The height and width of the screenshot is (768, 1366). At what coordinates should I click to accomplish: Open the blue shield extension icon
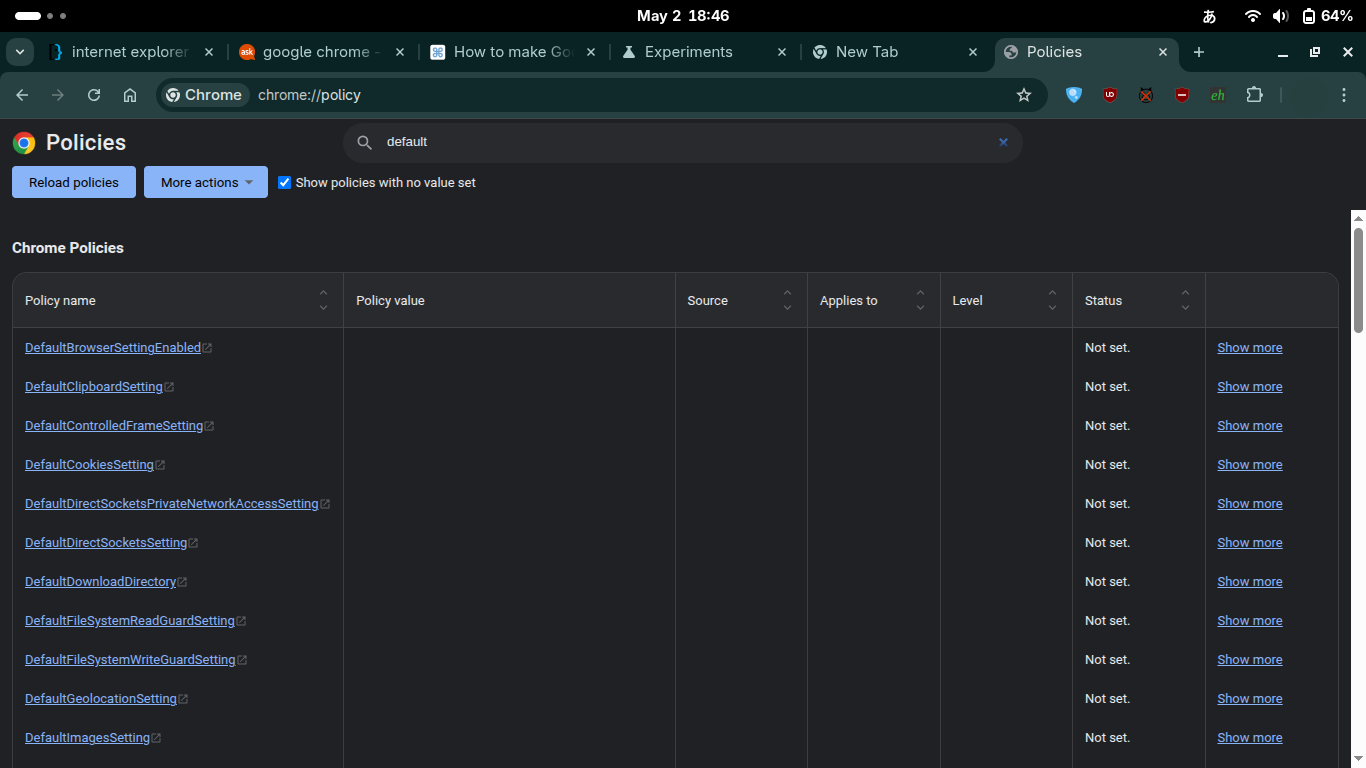point(1074,95)
